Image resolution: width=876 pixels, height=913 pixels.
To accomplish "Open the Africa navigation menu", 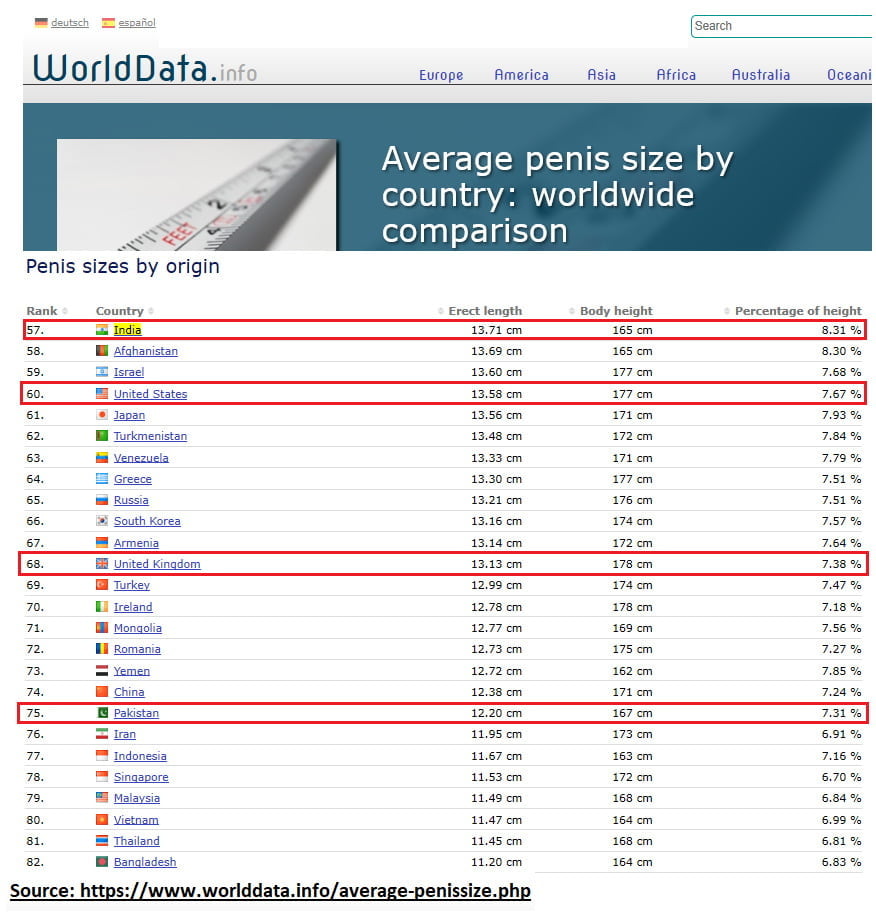I will pos(676,75).
